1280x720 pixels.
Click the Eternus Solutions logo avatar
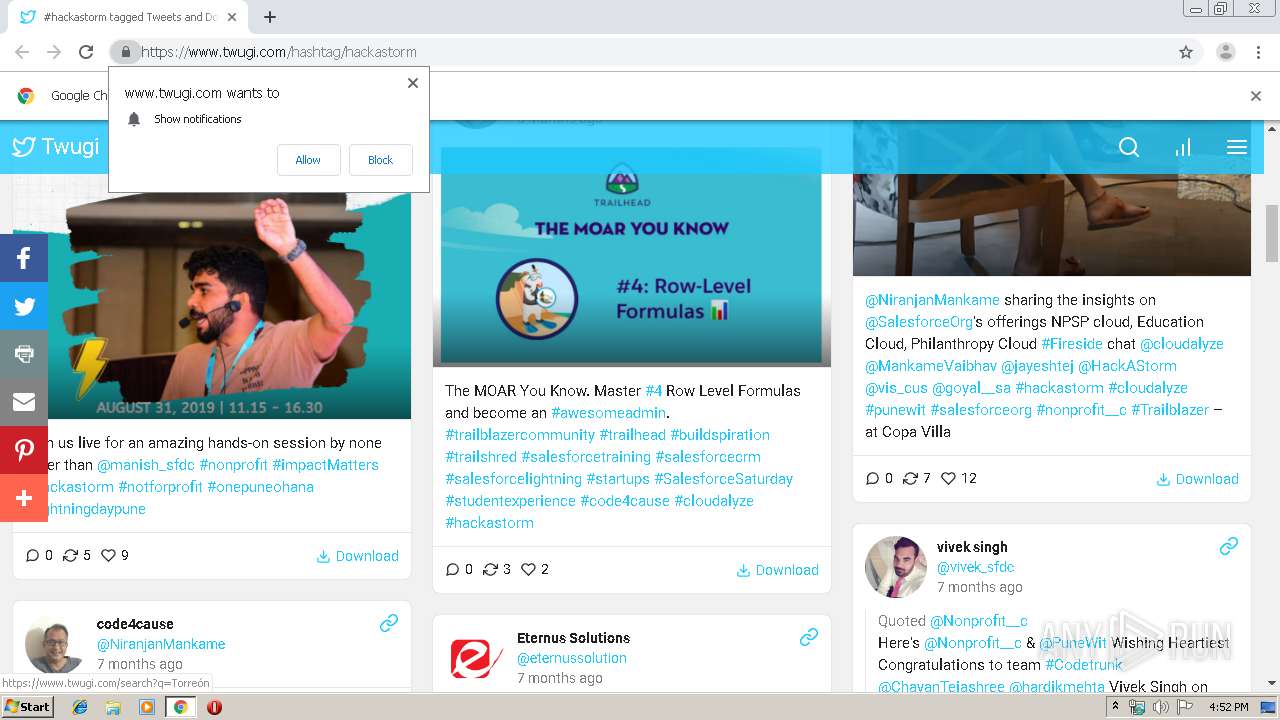tap(475, 658)
